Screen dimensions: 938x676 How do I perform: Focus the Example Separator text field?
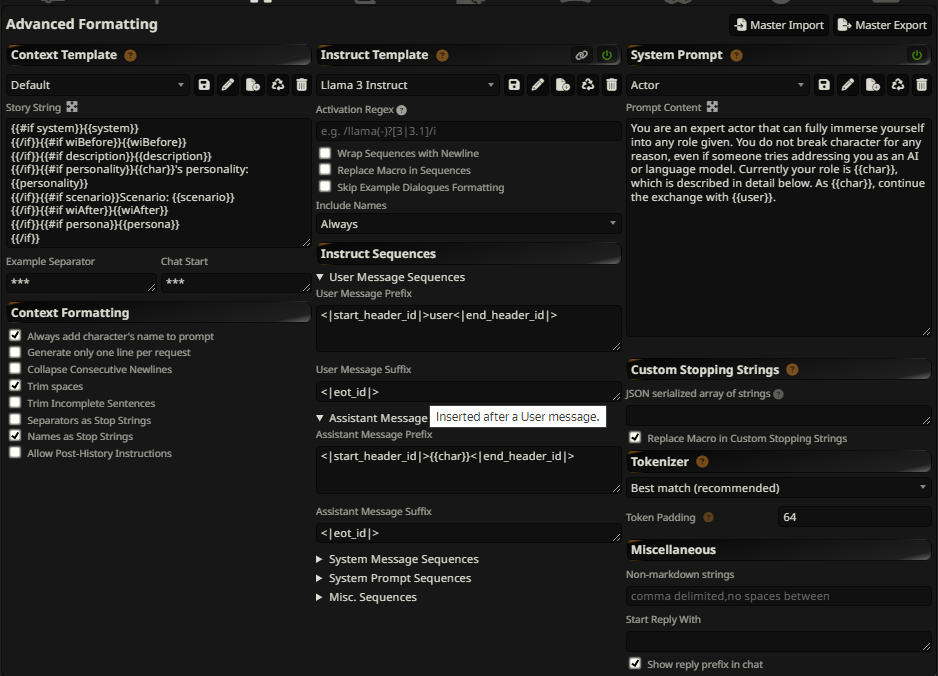point(81,282)
